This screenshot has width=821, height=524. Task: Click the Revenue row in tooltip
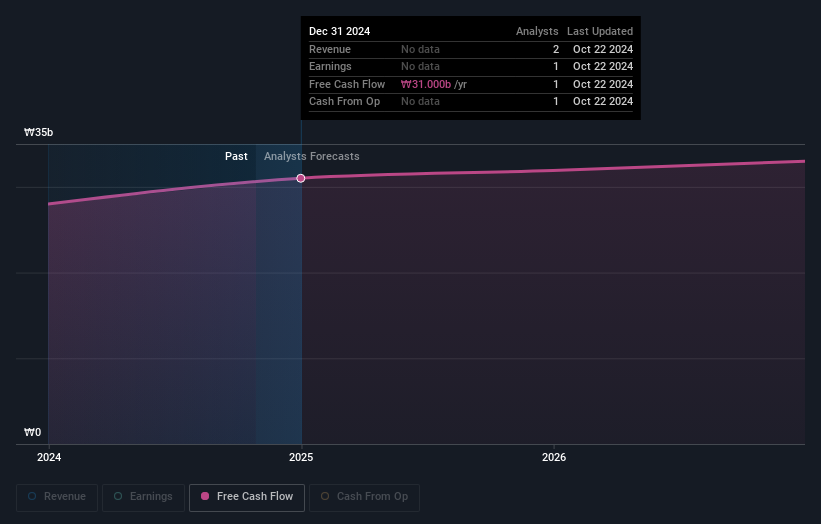471,49
